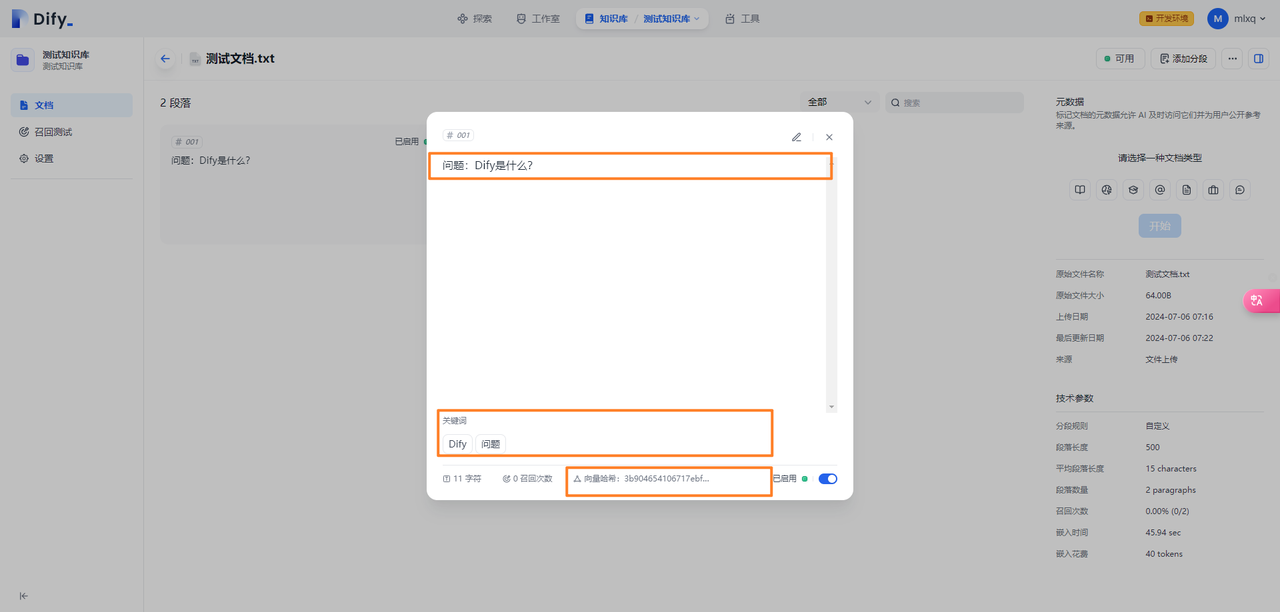The image size is (1280, 612).
Task: Close the segment detail dialog
Action: coord(829,137)
